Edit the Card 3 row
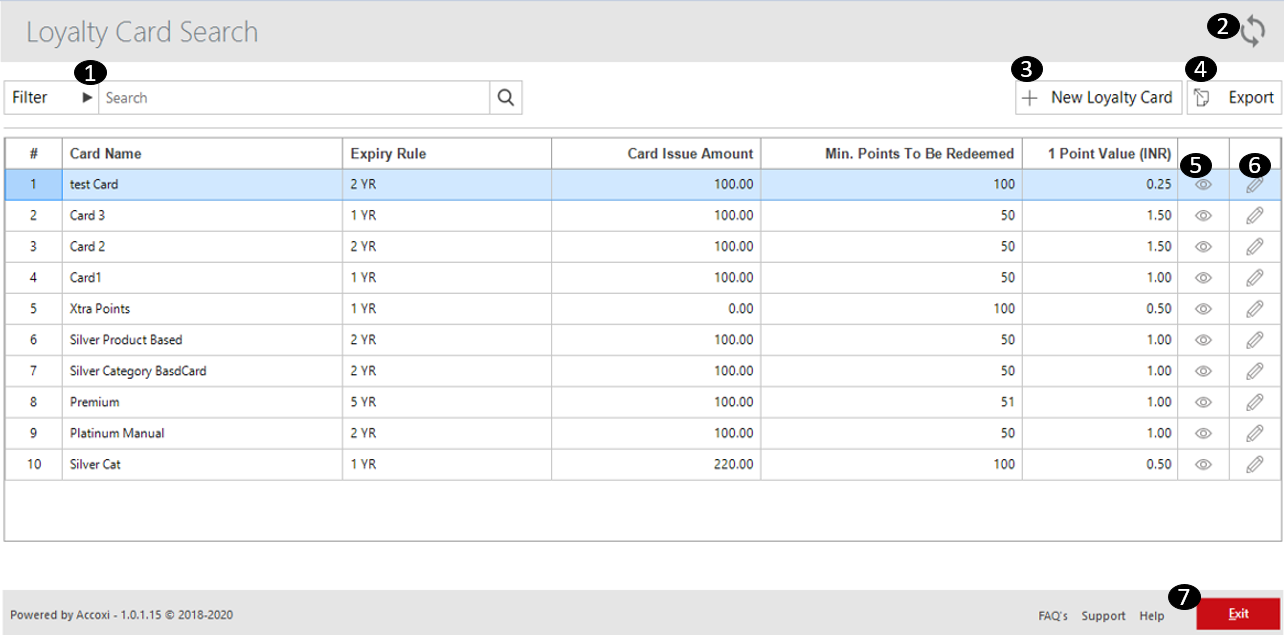 [x=1255, y=216]
